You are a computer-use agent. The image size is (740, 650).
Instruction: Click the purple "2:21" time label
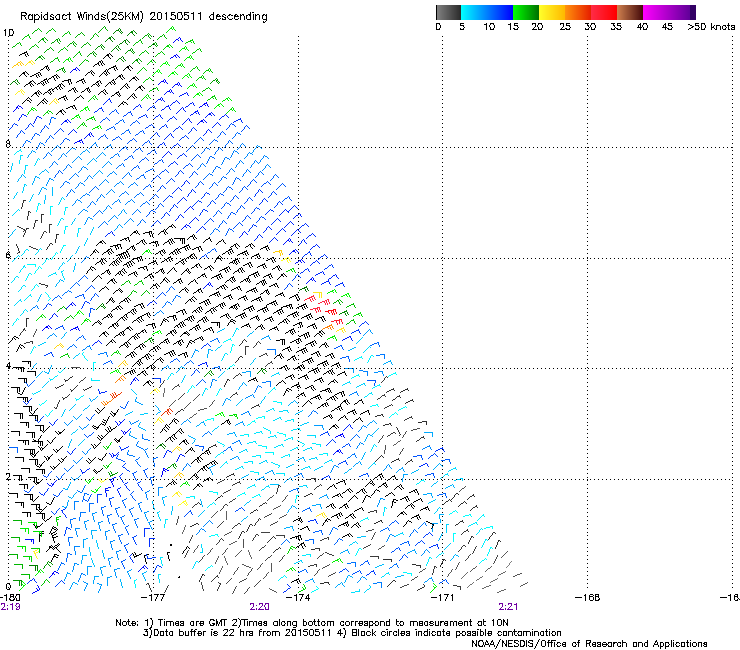(508, 607)
